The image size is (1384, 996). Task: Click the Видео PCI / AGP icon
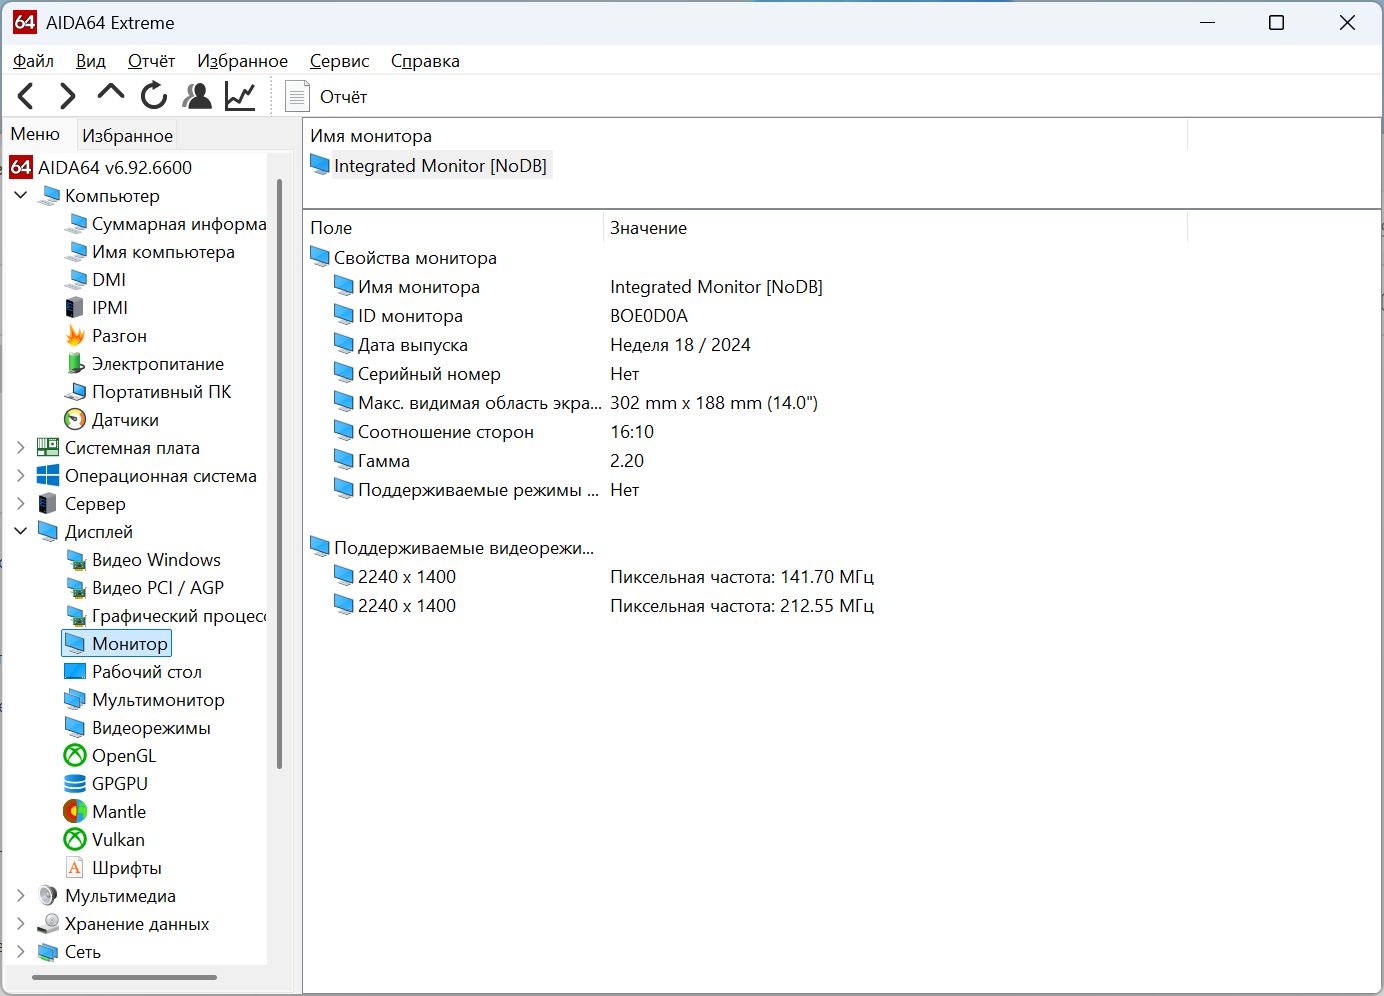pos(75,587)
